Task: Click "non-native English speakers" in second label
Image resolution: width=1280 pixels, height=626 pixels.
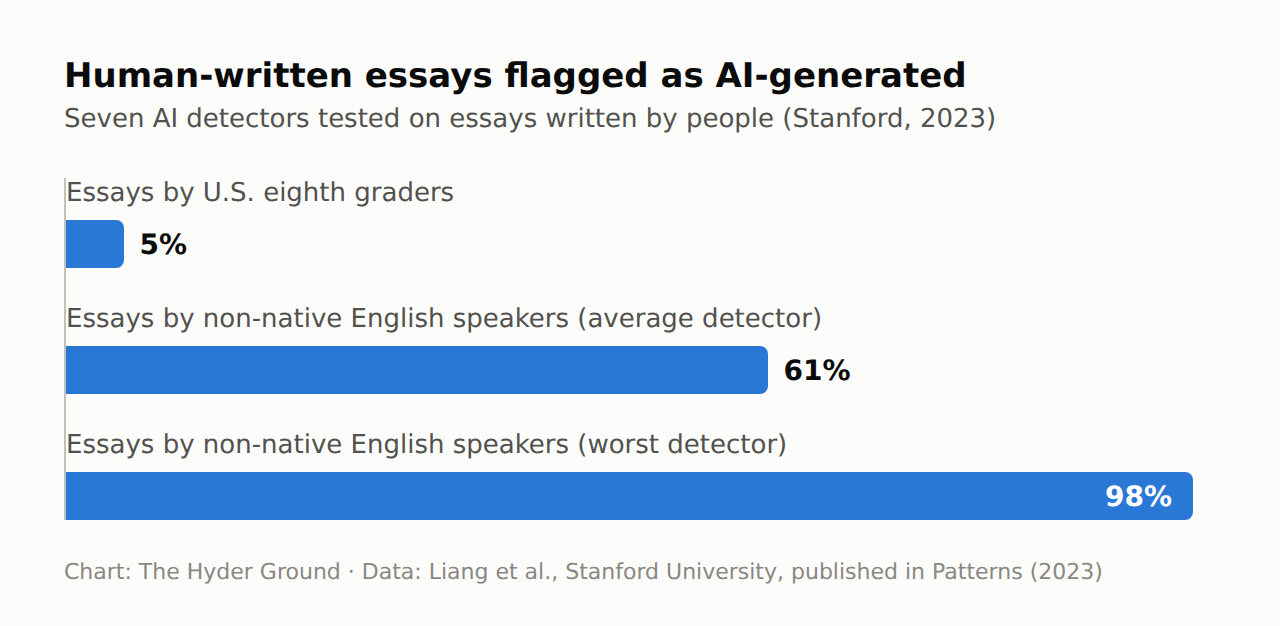Action: [x=387, y=318]
